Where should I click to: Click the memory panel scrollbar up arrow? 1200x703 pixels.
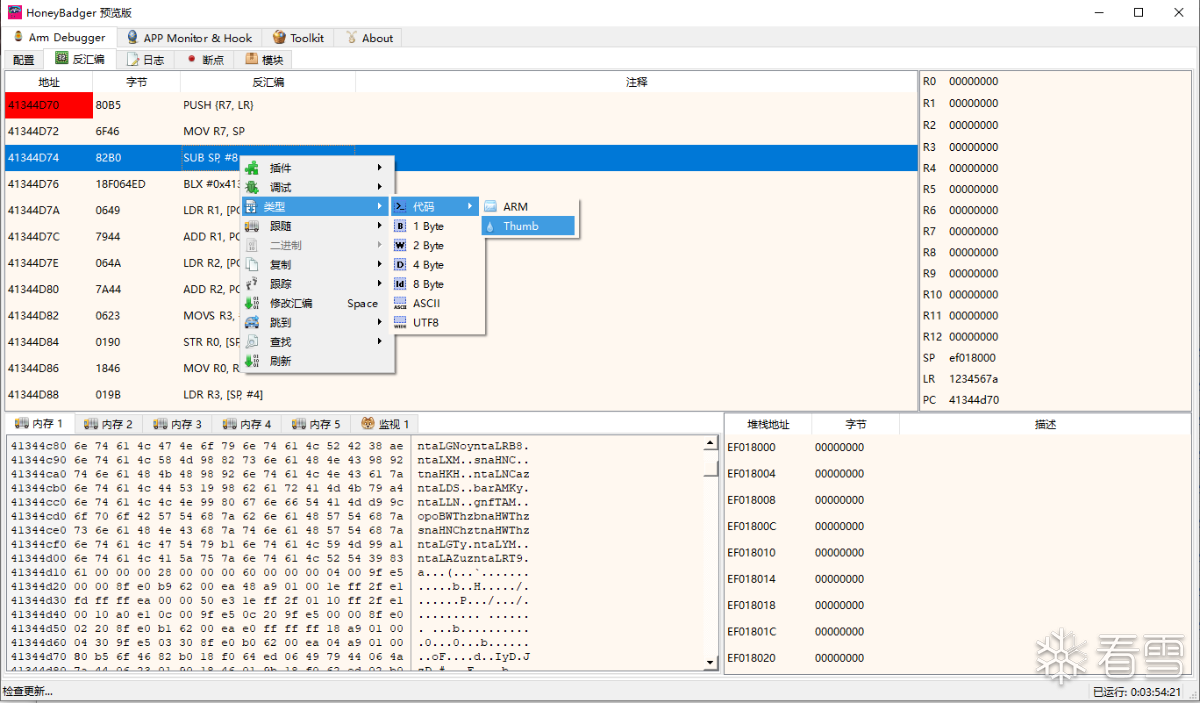[711, 443]
